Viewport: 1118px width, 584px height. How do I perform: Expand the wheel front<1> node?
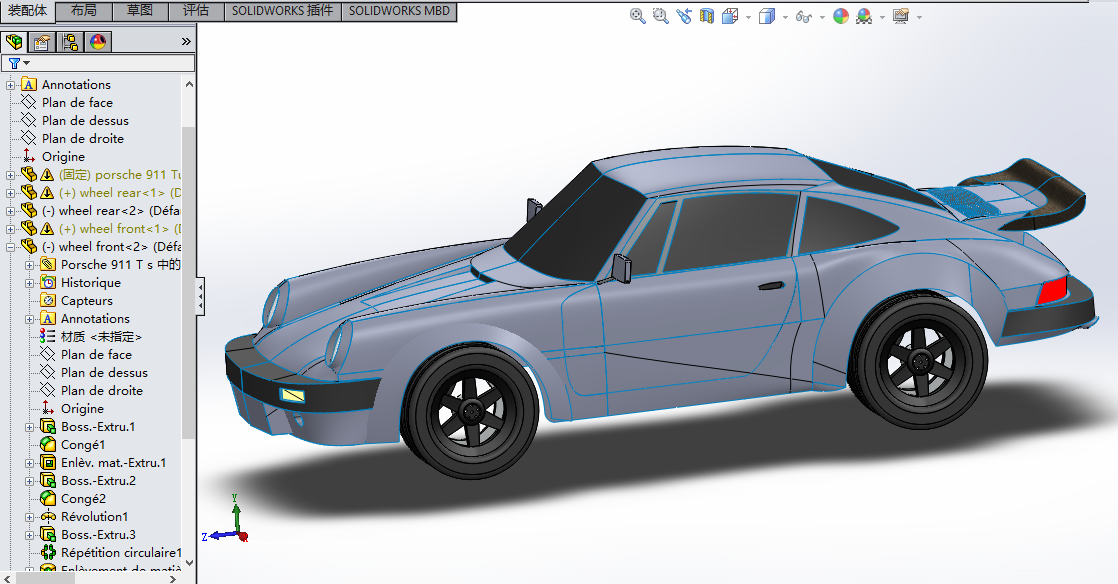click(x=10, y=229)
